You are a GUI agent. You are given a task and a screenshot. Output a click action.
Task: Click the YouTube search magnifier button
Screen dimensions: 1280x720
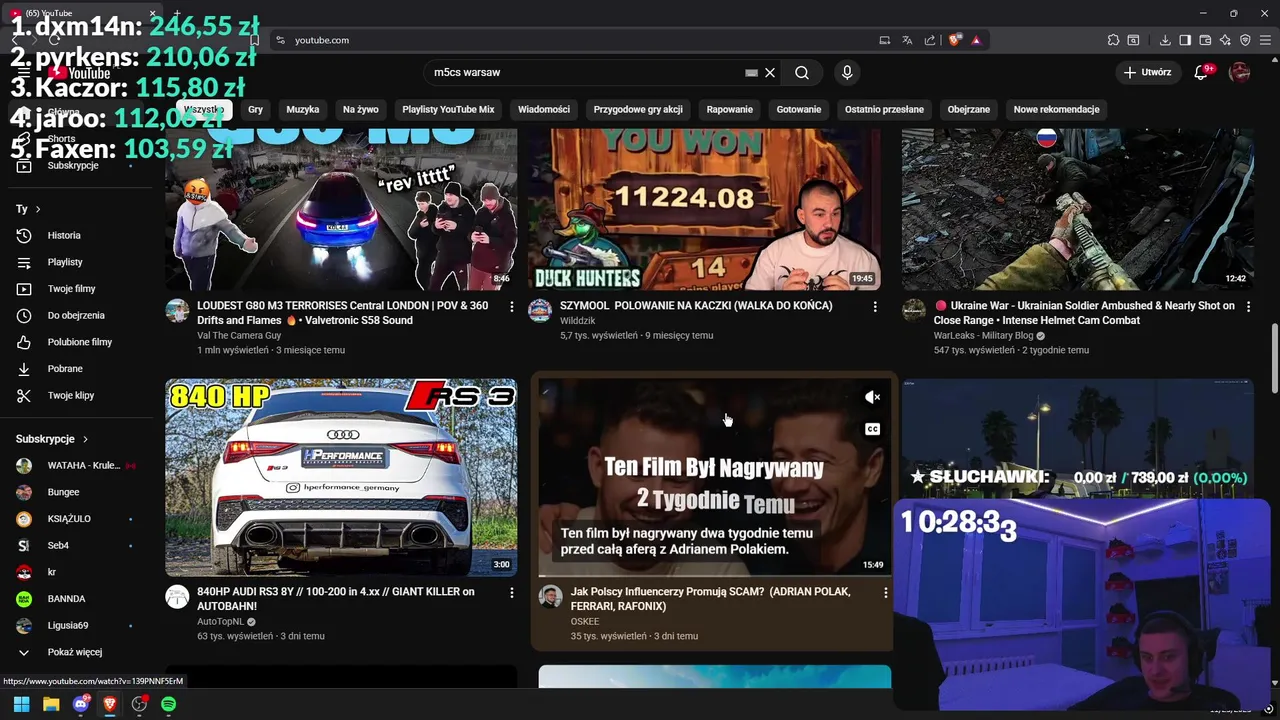[802, 72]
